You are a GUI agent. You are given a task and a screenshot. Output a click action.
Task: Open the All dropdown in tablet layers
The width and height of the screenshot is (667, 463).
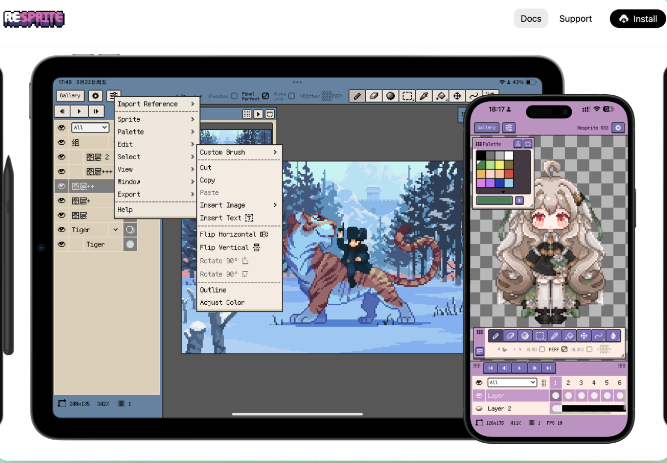coord(89,128)
